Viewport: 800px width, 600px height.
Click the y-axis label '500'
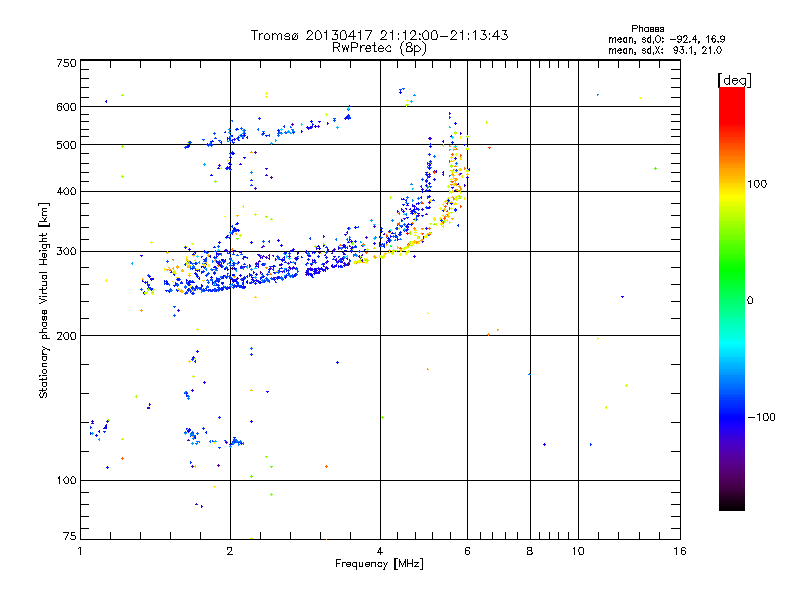coord(66,145)
